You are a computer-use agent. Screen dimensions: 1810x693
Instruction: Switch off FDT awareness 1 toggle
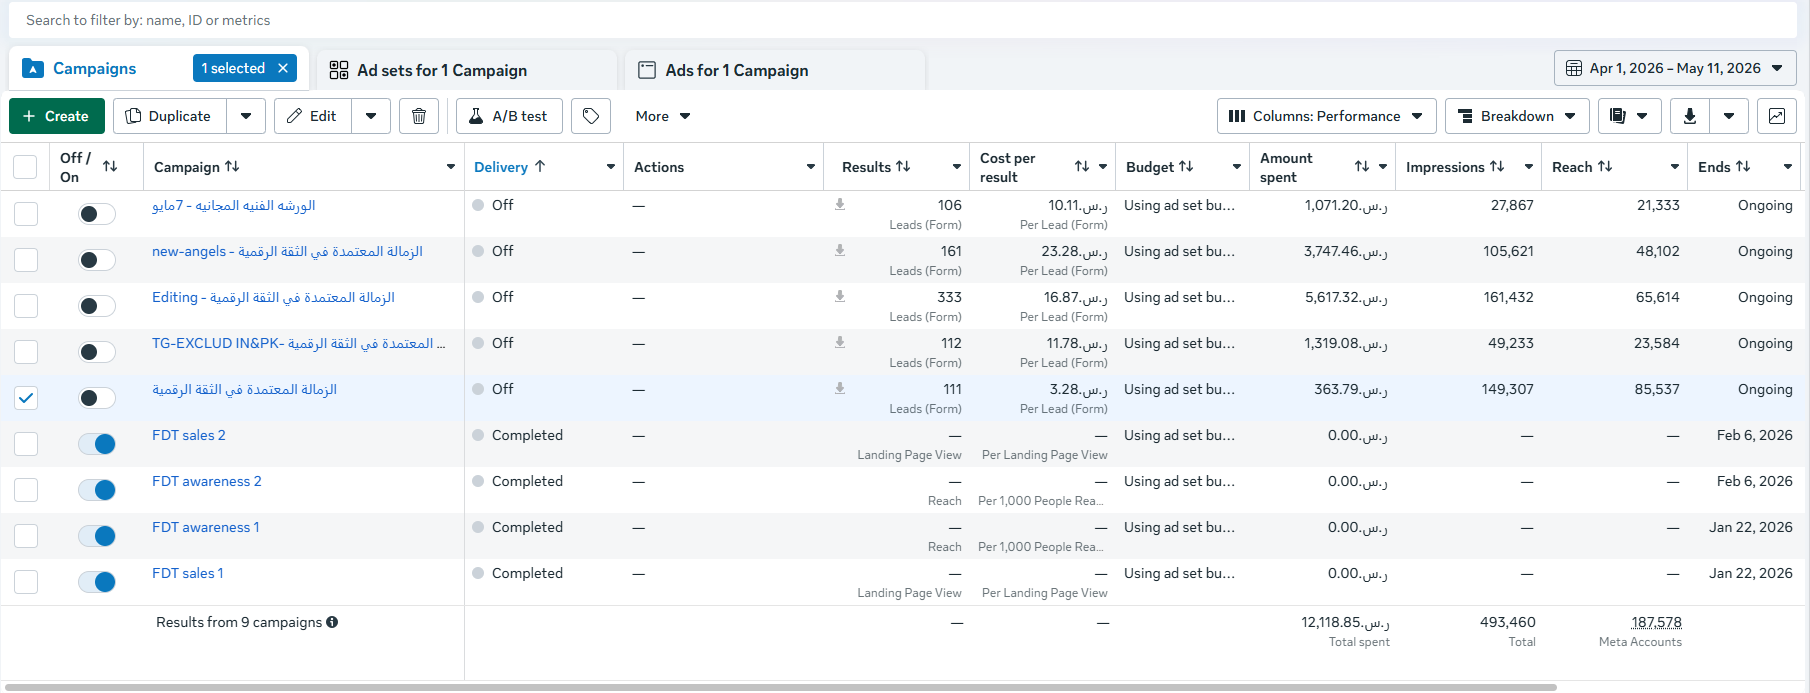pos(97,536)
